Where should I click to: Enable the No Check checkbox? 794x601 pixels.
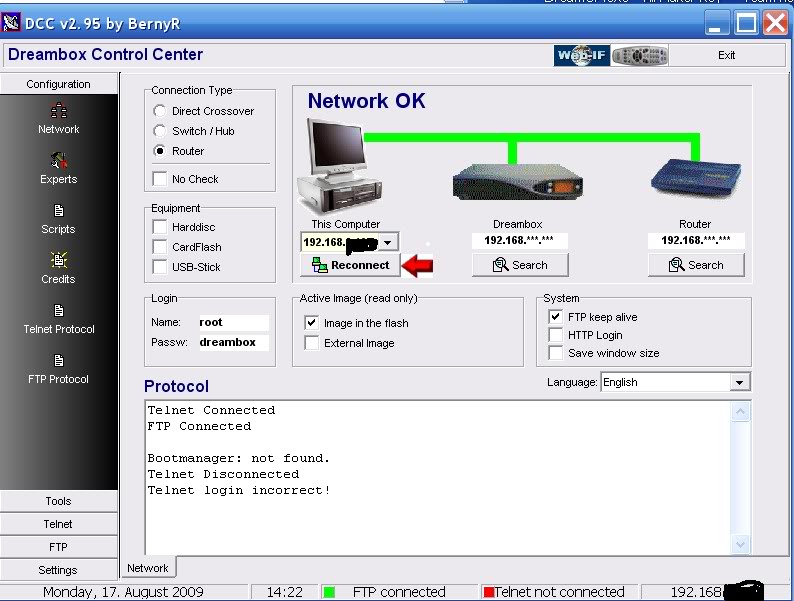pyautogui.click(x=160, y=179)
